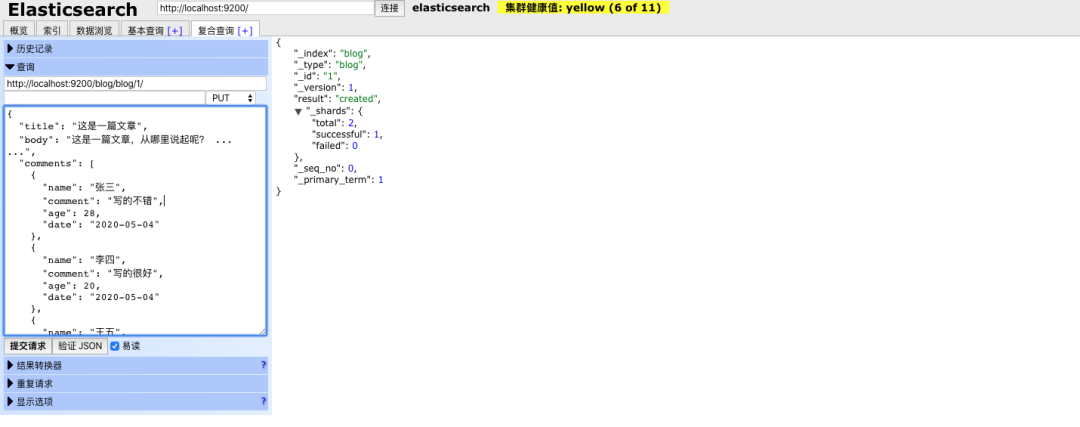
Task: Click the "_seq_no": 0 line
Action: point(326,168)
